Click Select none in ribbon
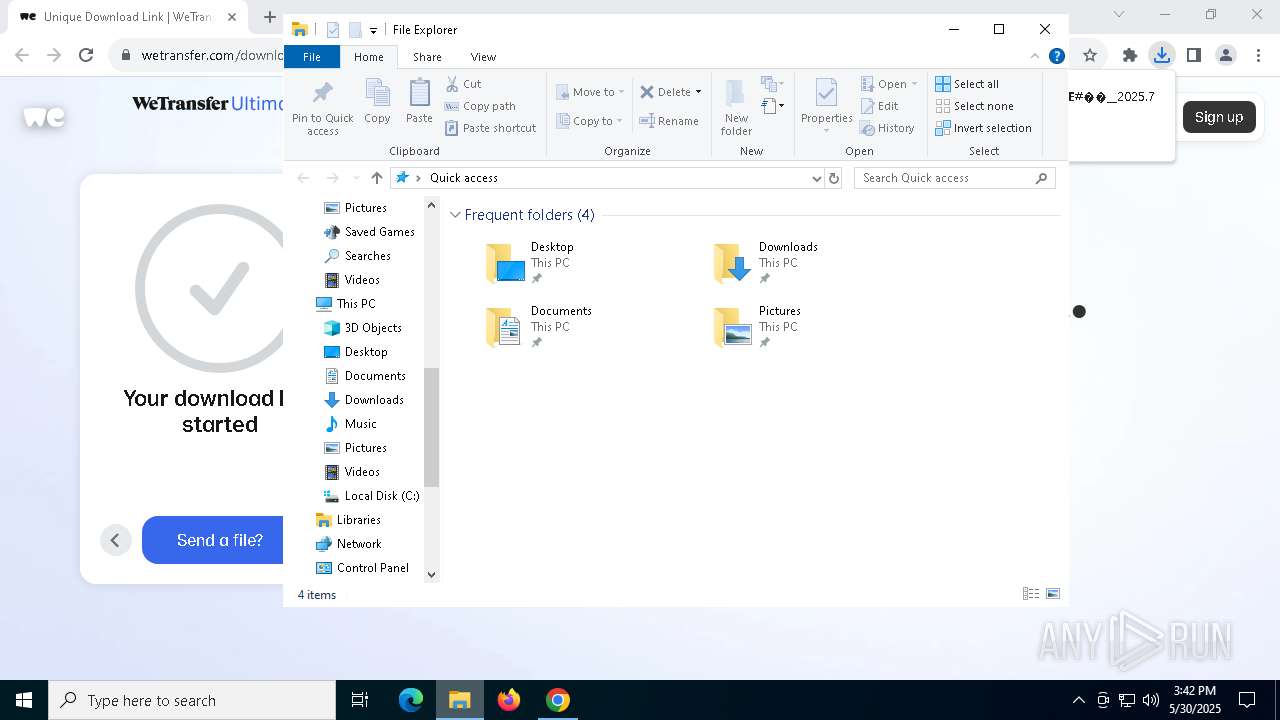The width and height of the screenshot is (1280, 720). [975, 106]
